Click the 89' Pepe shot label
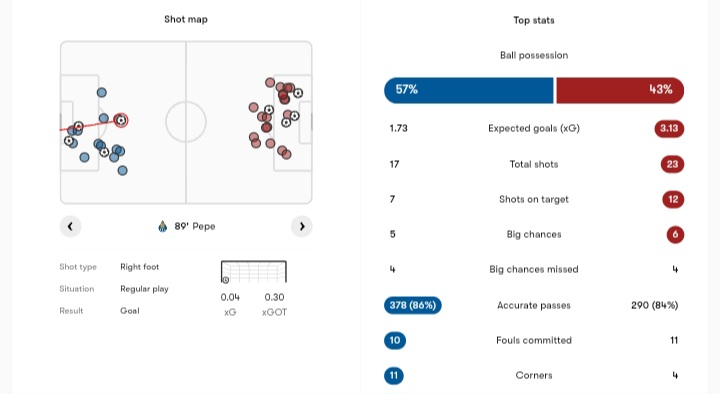 tap(195, 226)
